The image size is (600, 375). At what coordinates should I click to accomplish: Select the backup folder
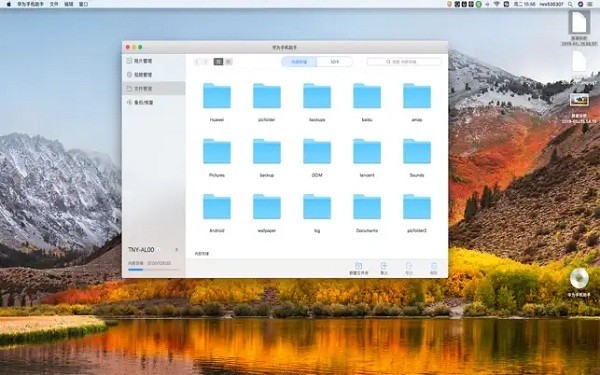[x=267, y=151]
